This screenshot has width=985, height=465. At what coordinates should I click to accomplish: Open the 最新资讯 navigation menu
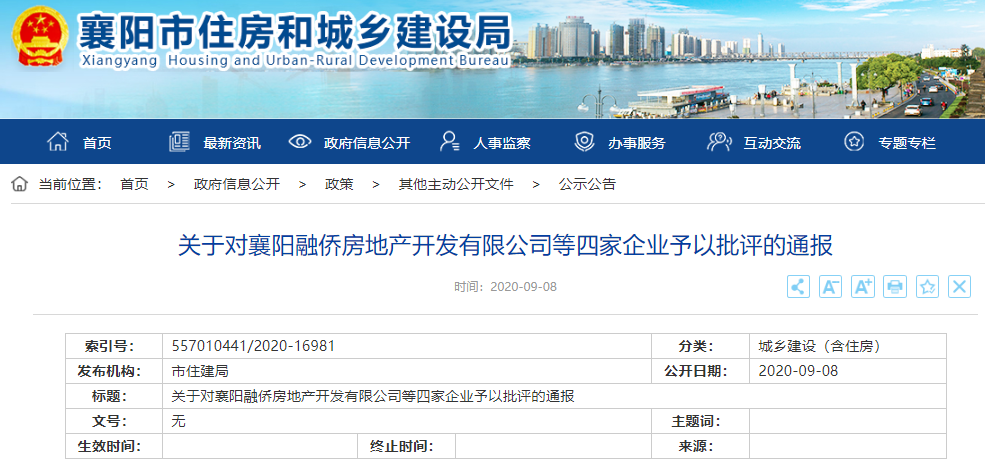[x=215, y=142]
